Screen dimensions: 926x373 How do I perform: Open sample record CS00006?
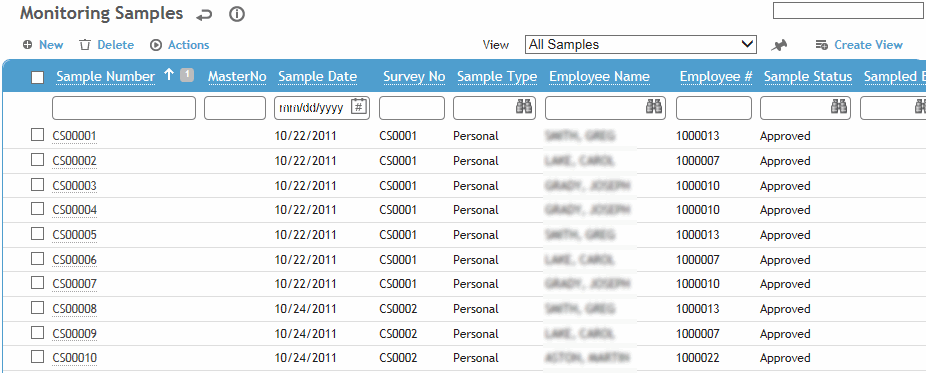[74, 260]
